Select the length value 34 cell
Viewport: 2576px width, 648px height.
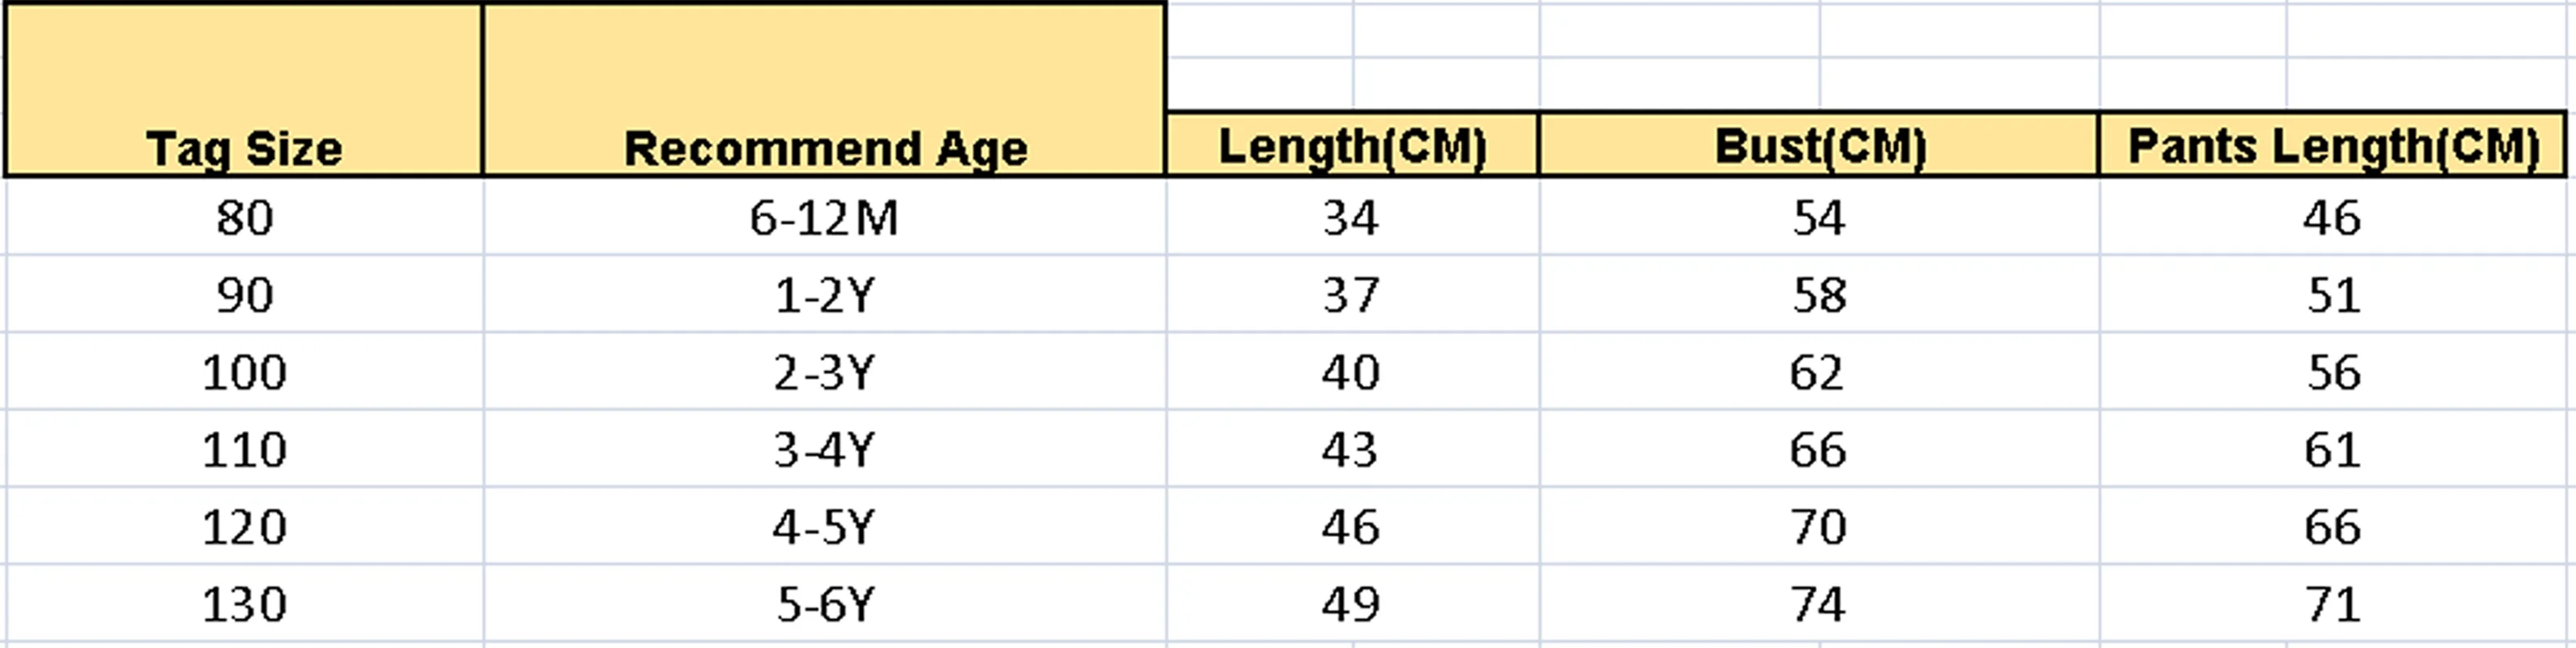(1352, 217)
